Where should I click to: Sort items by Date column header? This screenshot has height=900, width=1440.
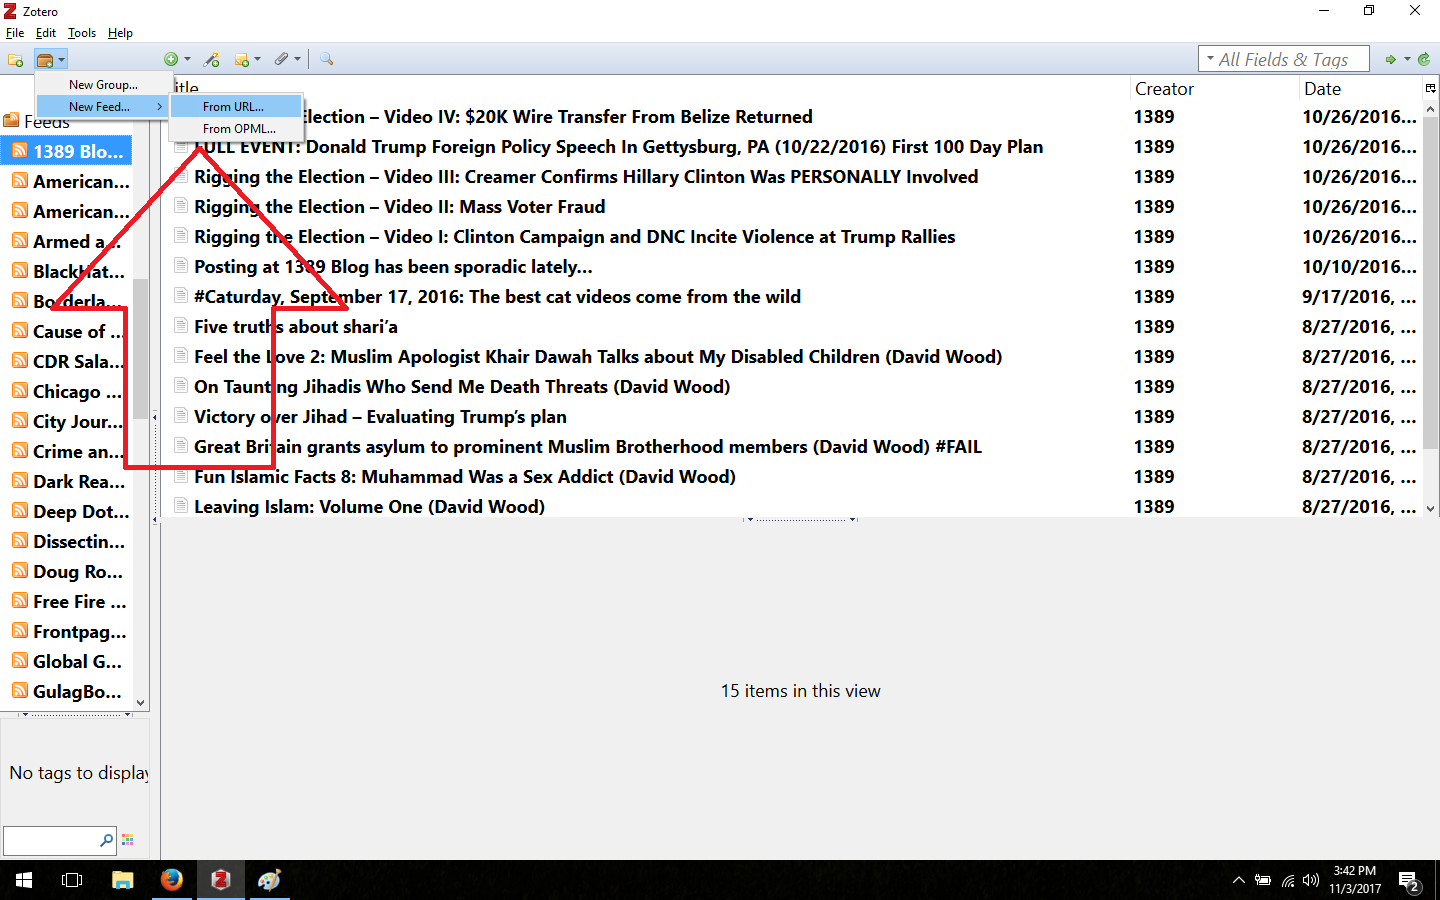coord(1360,89)
